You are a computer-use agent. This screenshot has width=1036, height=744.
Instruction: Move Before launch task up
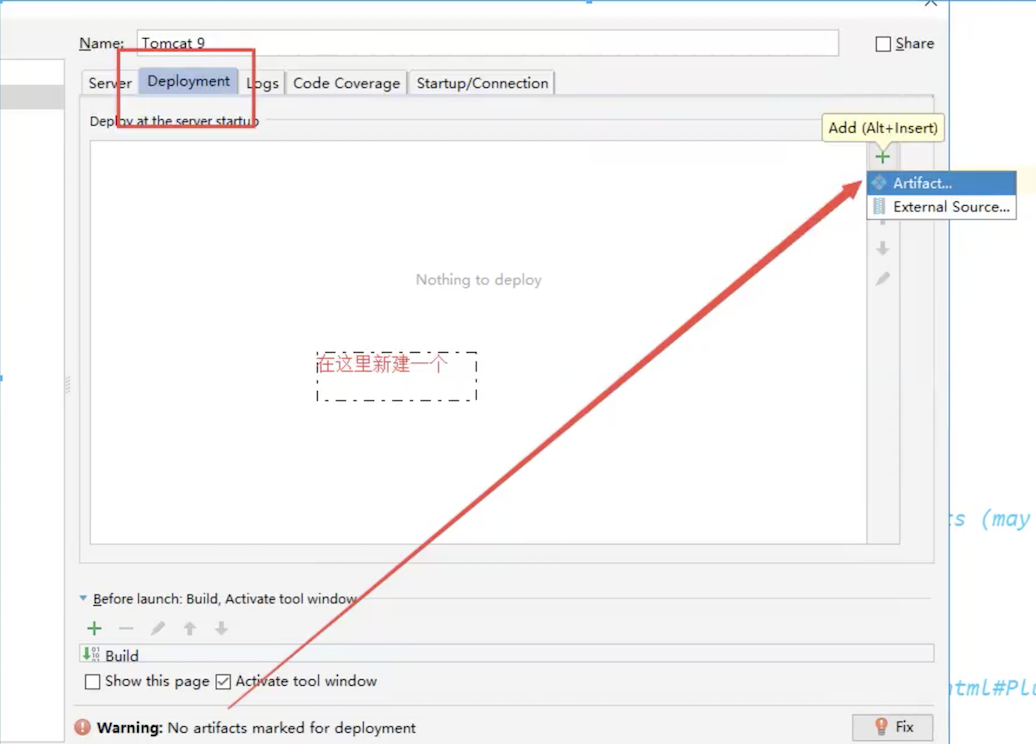190,628
